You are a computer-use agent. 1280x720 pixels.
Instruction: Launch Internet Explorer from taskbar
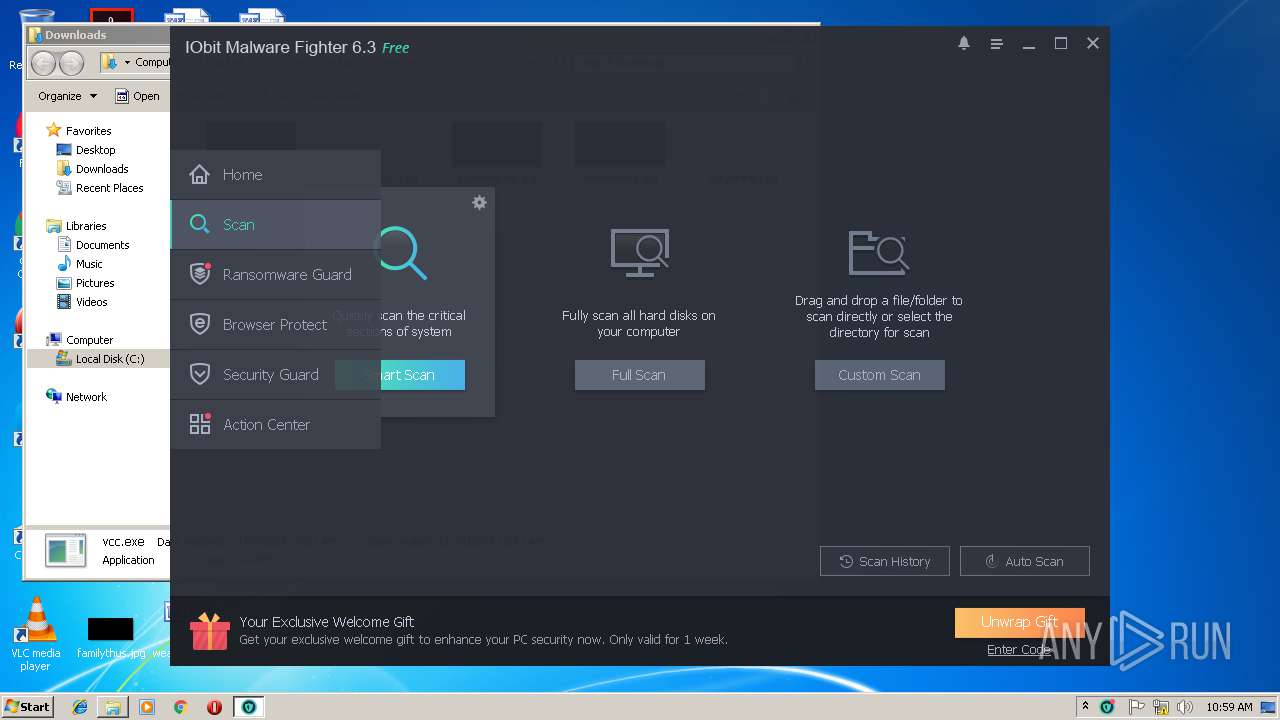(80, 707)
